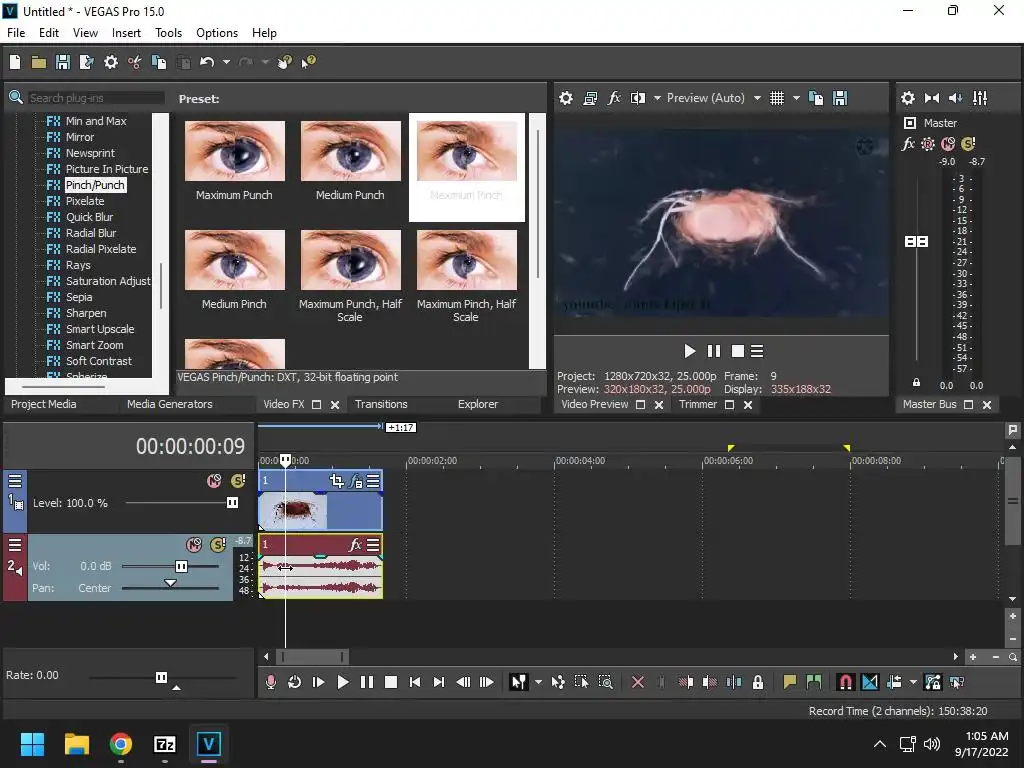The image size is (1024, 768).
Task: Open audio track 2 hamburger menu
Action: [15, 545]
